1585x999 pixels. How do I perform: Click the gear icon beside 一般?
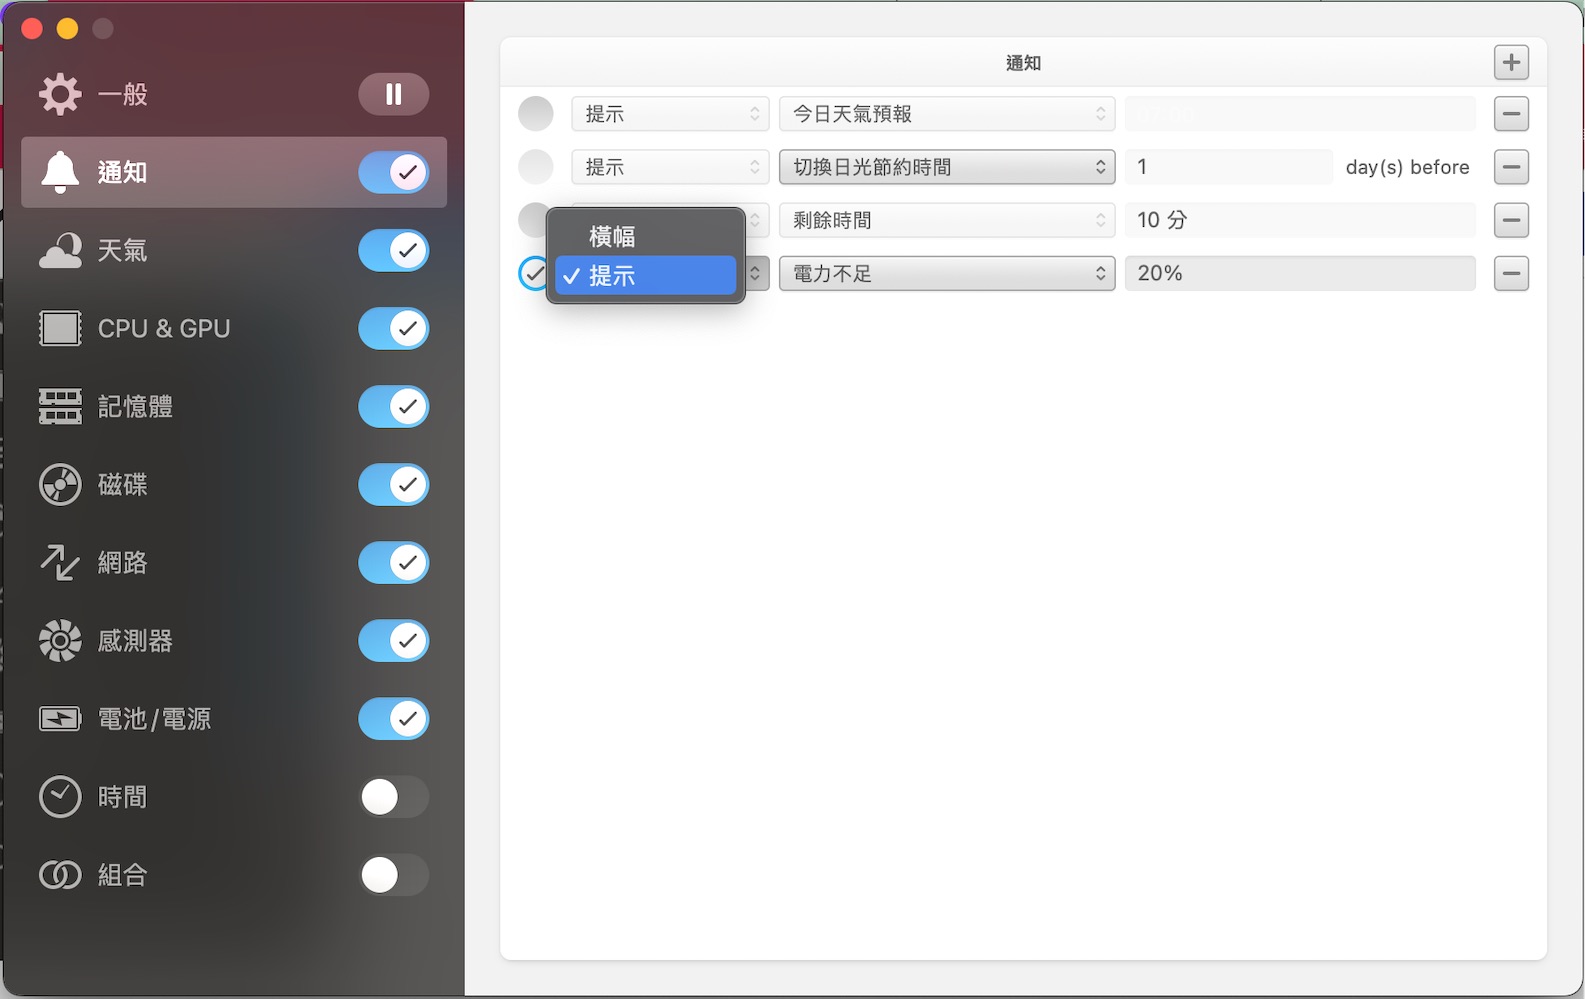pos(60,94)
